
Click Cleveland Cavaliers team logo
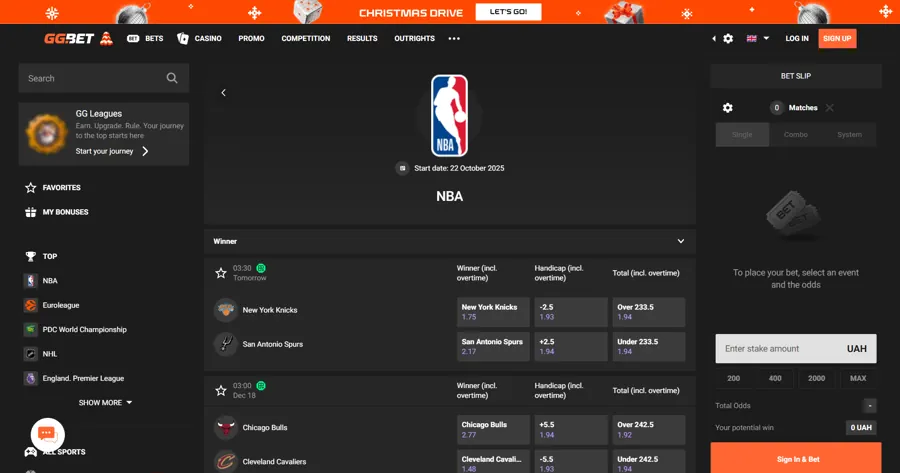coord(226,462)
